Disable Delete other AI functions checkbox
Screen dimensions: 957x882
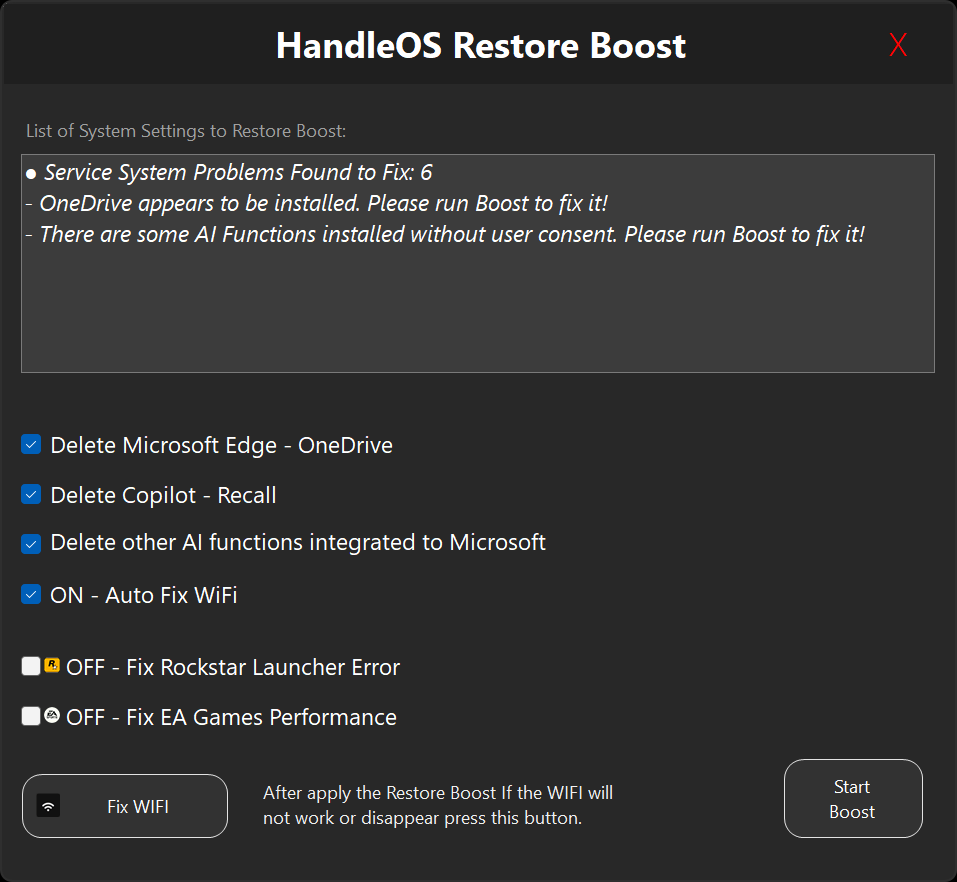pyautogui.click(x=32, y=544)
